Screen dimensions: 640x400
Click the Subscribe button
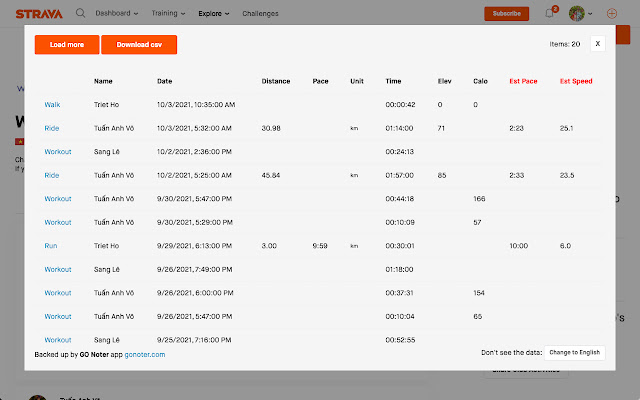coord(507,13)
